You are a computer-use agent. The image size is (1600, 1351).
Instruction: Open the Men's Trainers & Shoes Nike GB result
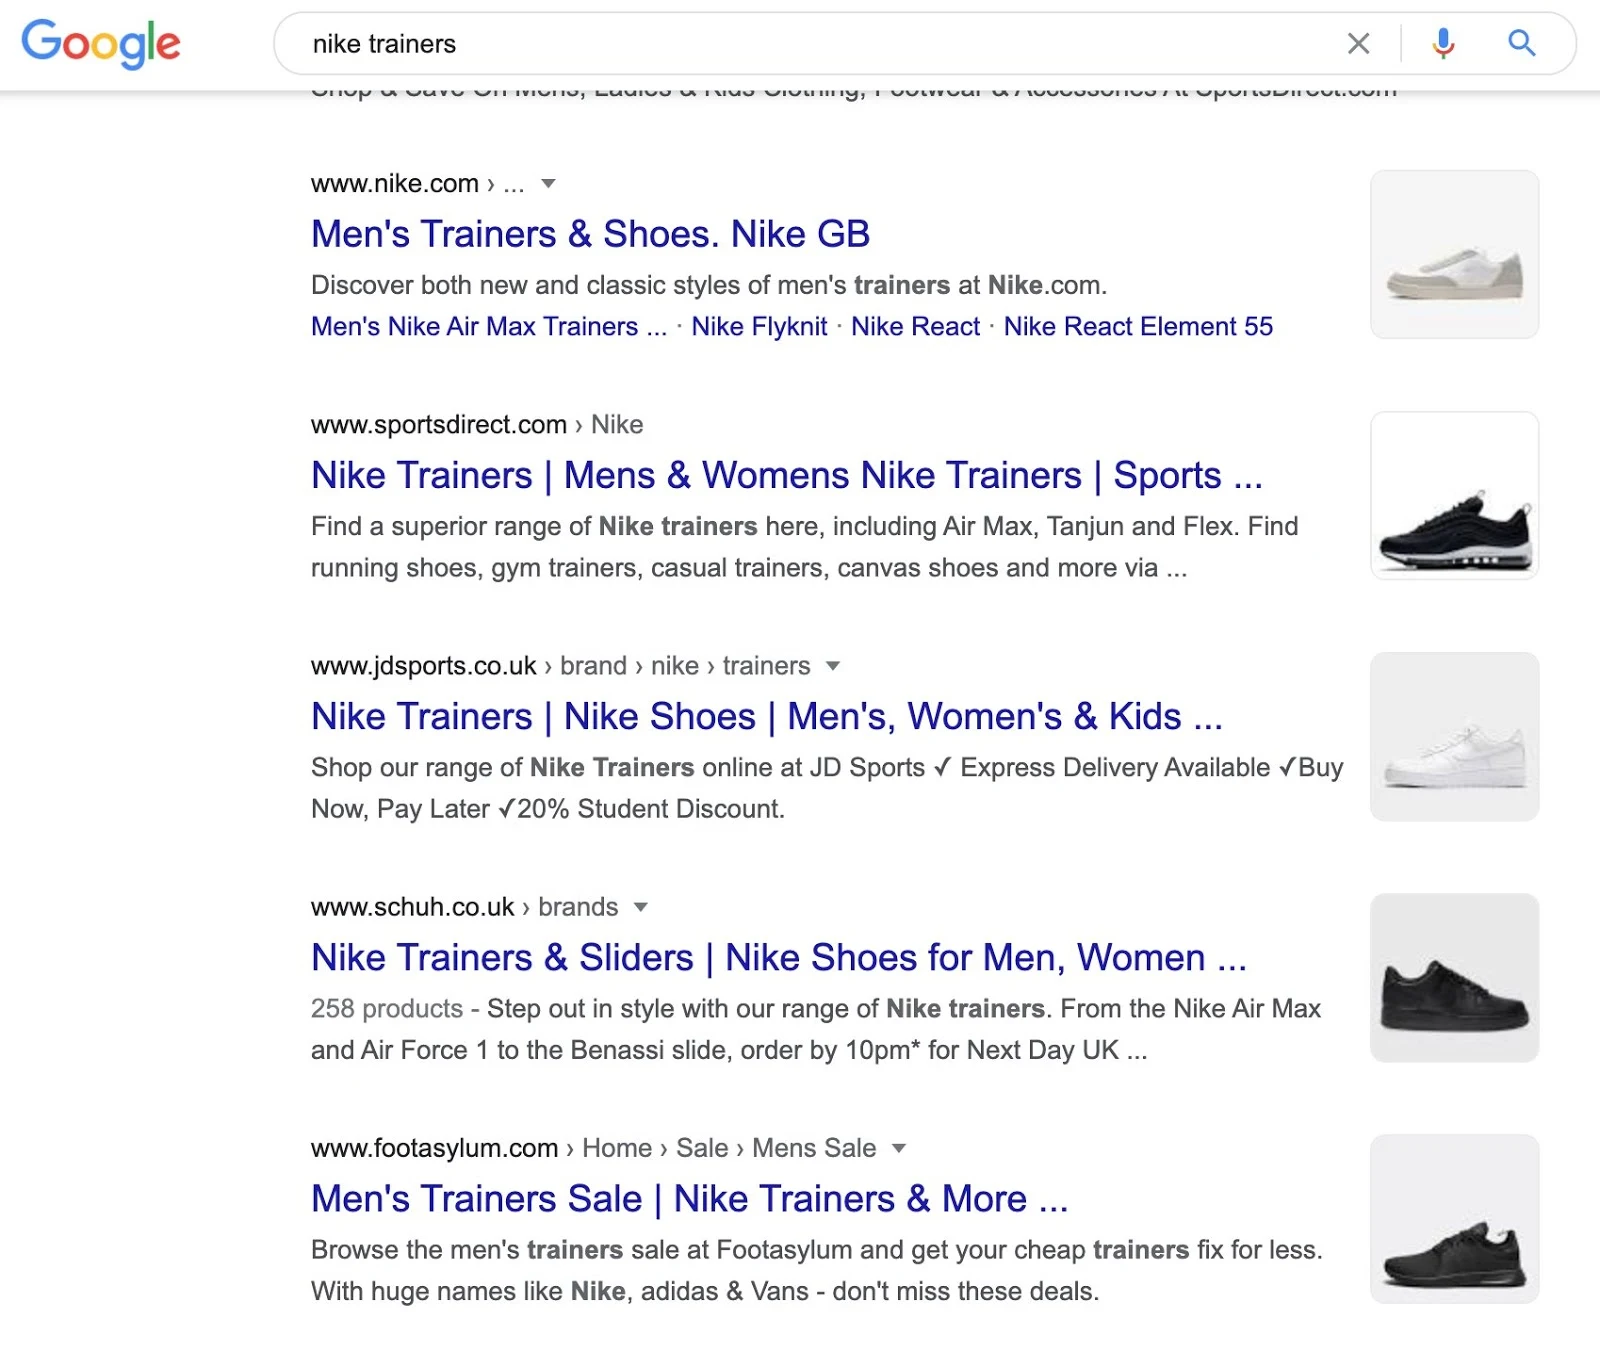[x=590, y=234]
